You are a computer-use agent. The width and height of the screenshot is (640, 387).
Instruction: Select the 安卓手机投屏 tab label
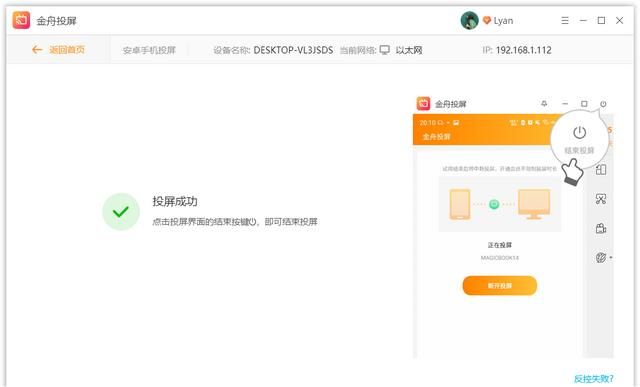click(x=149, y=50)
